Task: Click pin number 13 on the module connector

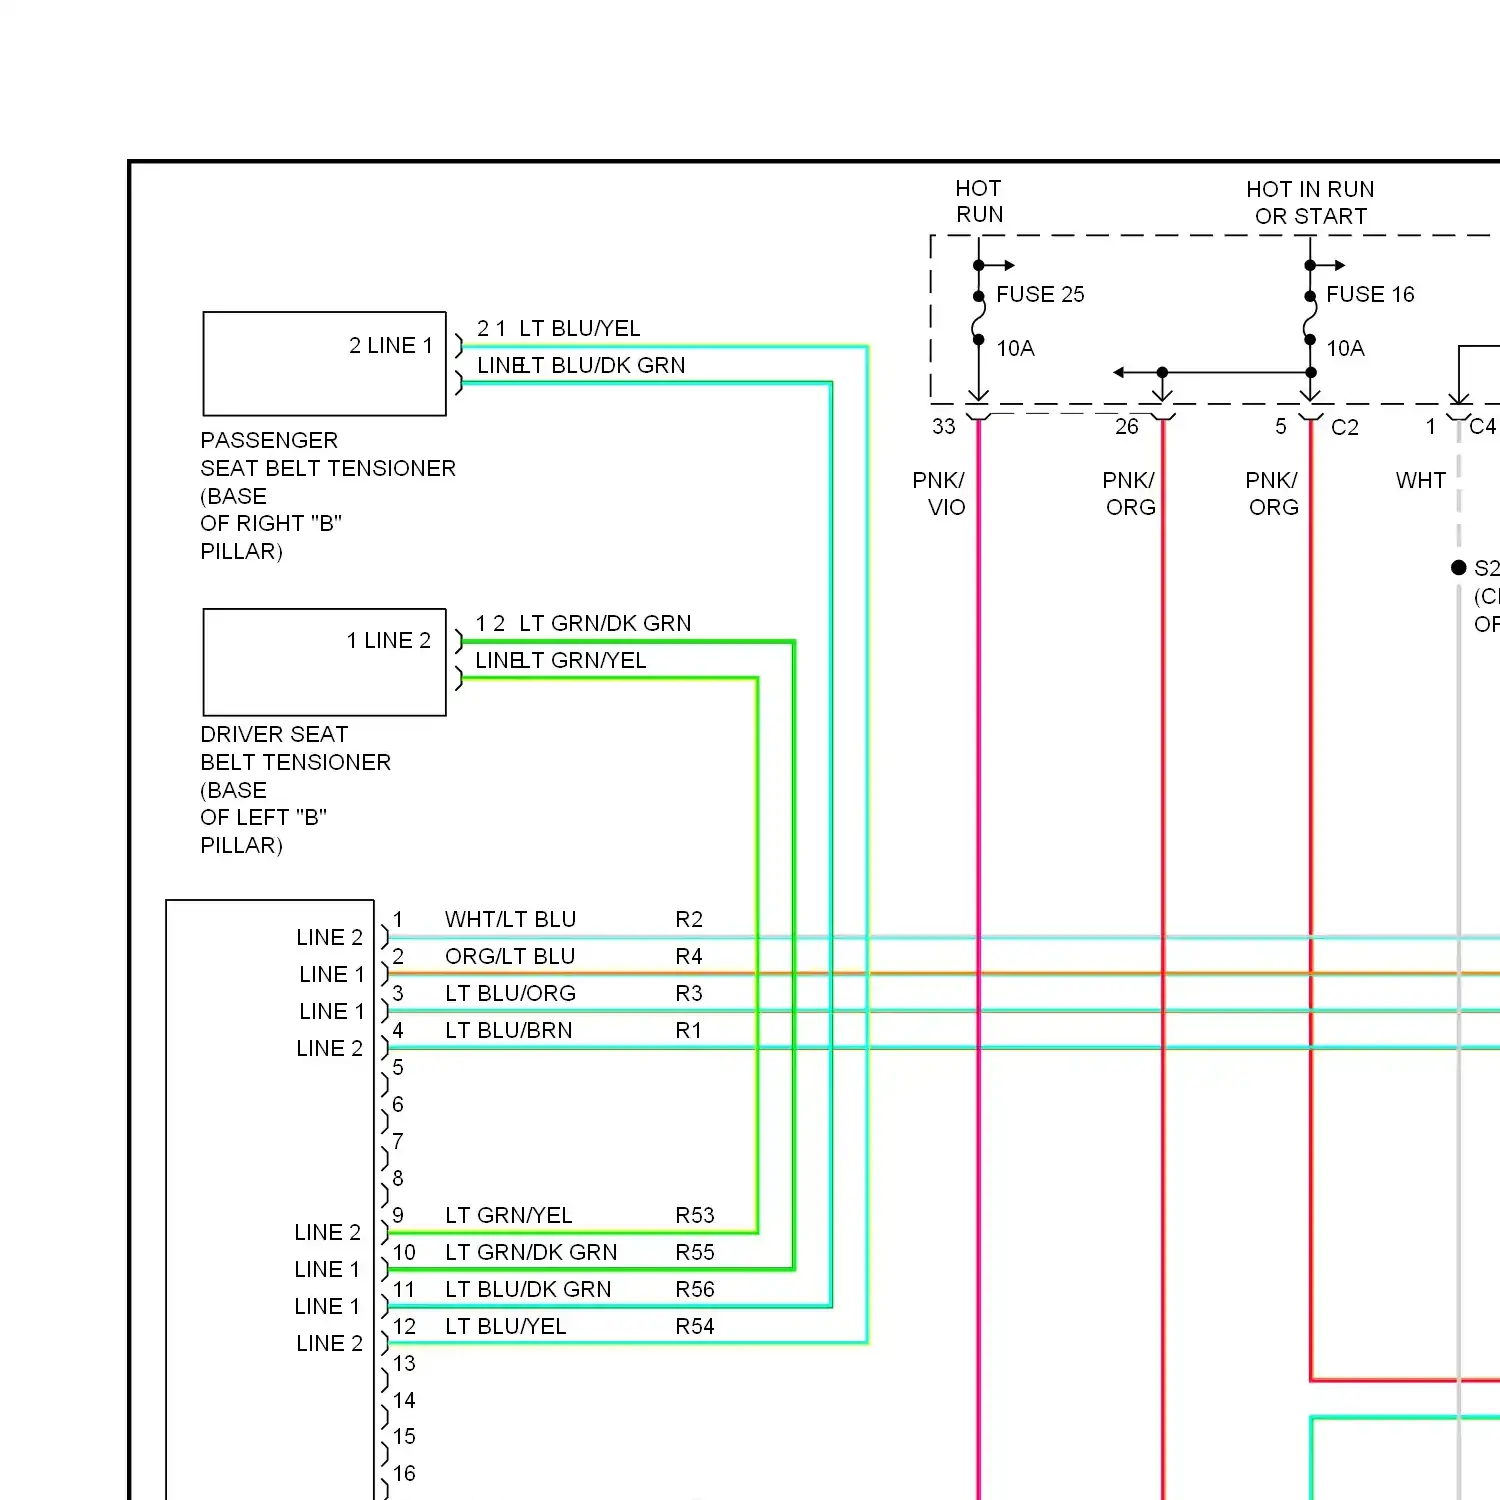Action: point(404,1363)
